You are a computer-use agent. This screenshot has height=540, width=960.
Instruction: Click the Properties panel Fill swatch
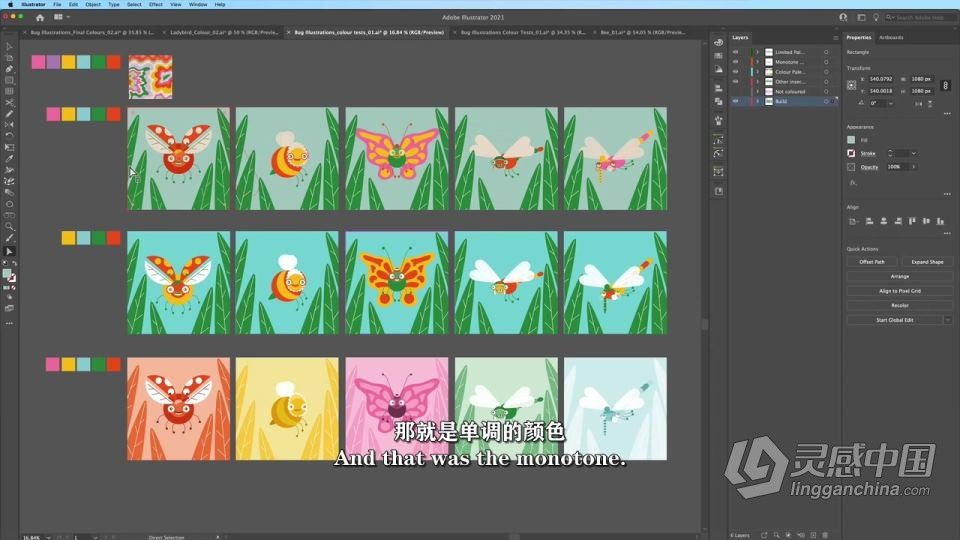click(x=851, y=140)
